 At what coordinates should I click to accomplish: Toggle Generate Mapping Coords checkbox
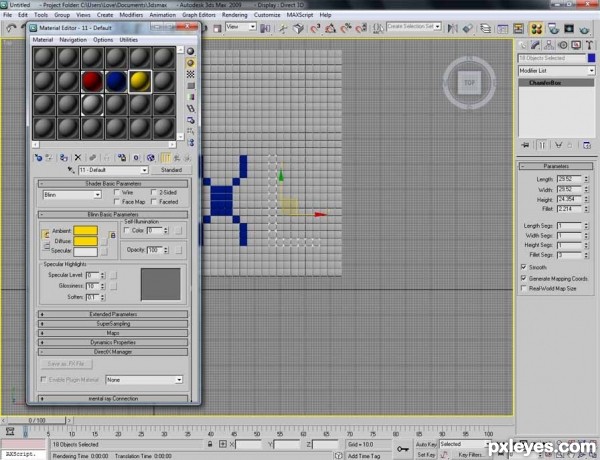pos(524,278)
